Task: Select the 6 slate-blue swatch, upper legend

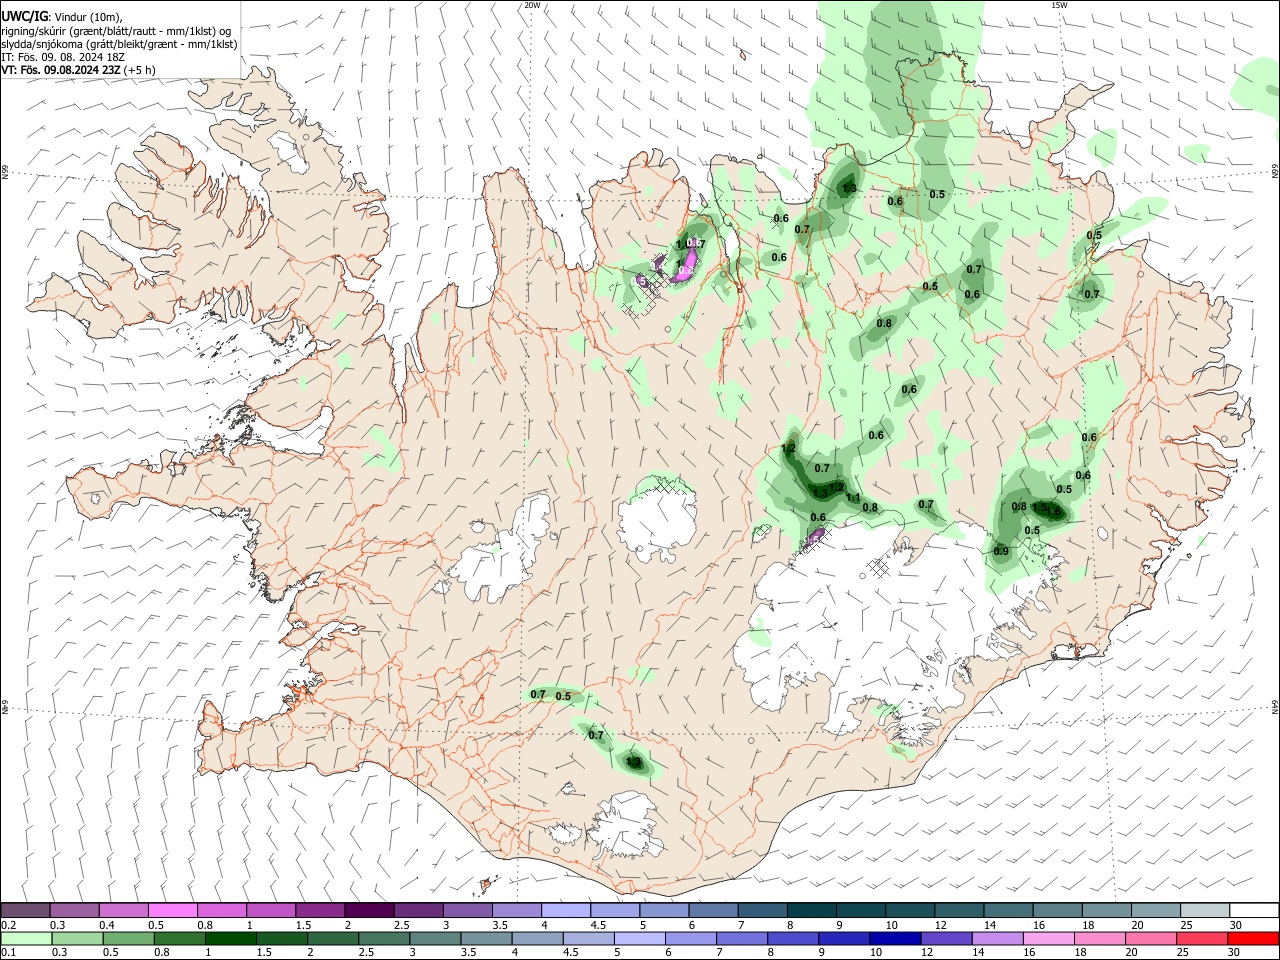Action: tap(713, 910)
